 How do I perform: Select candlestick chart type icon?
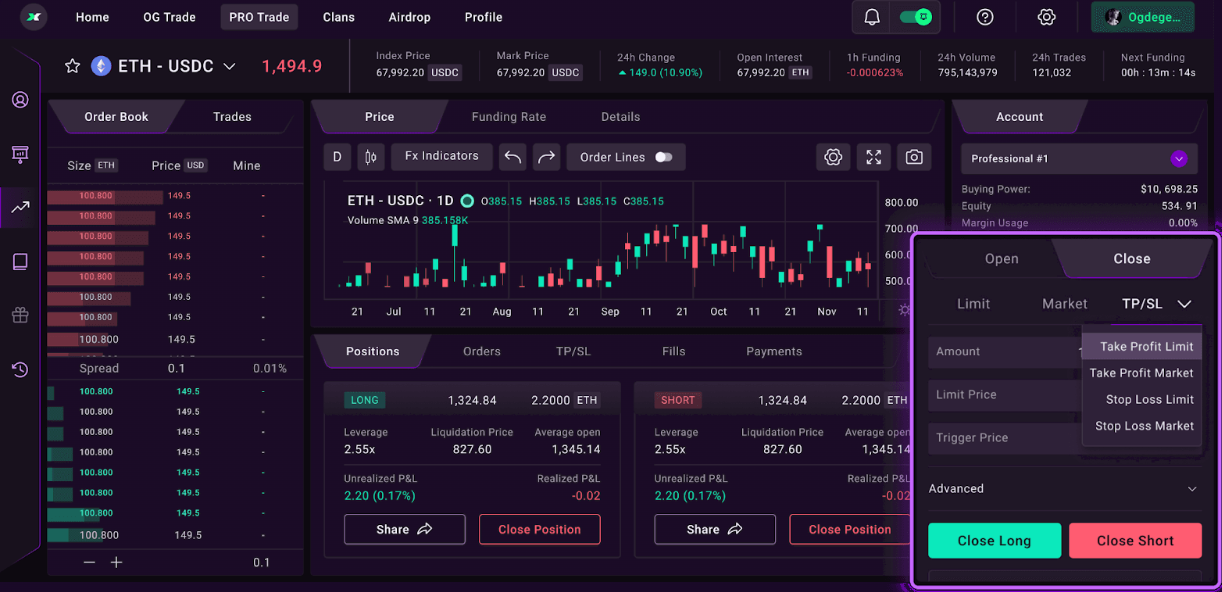coord(370,157)
